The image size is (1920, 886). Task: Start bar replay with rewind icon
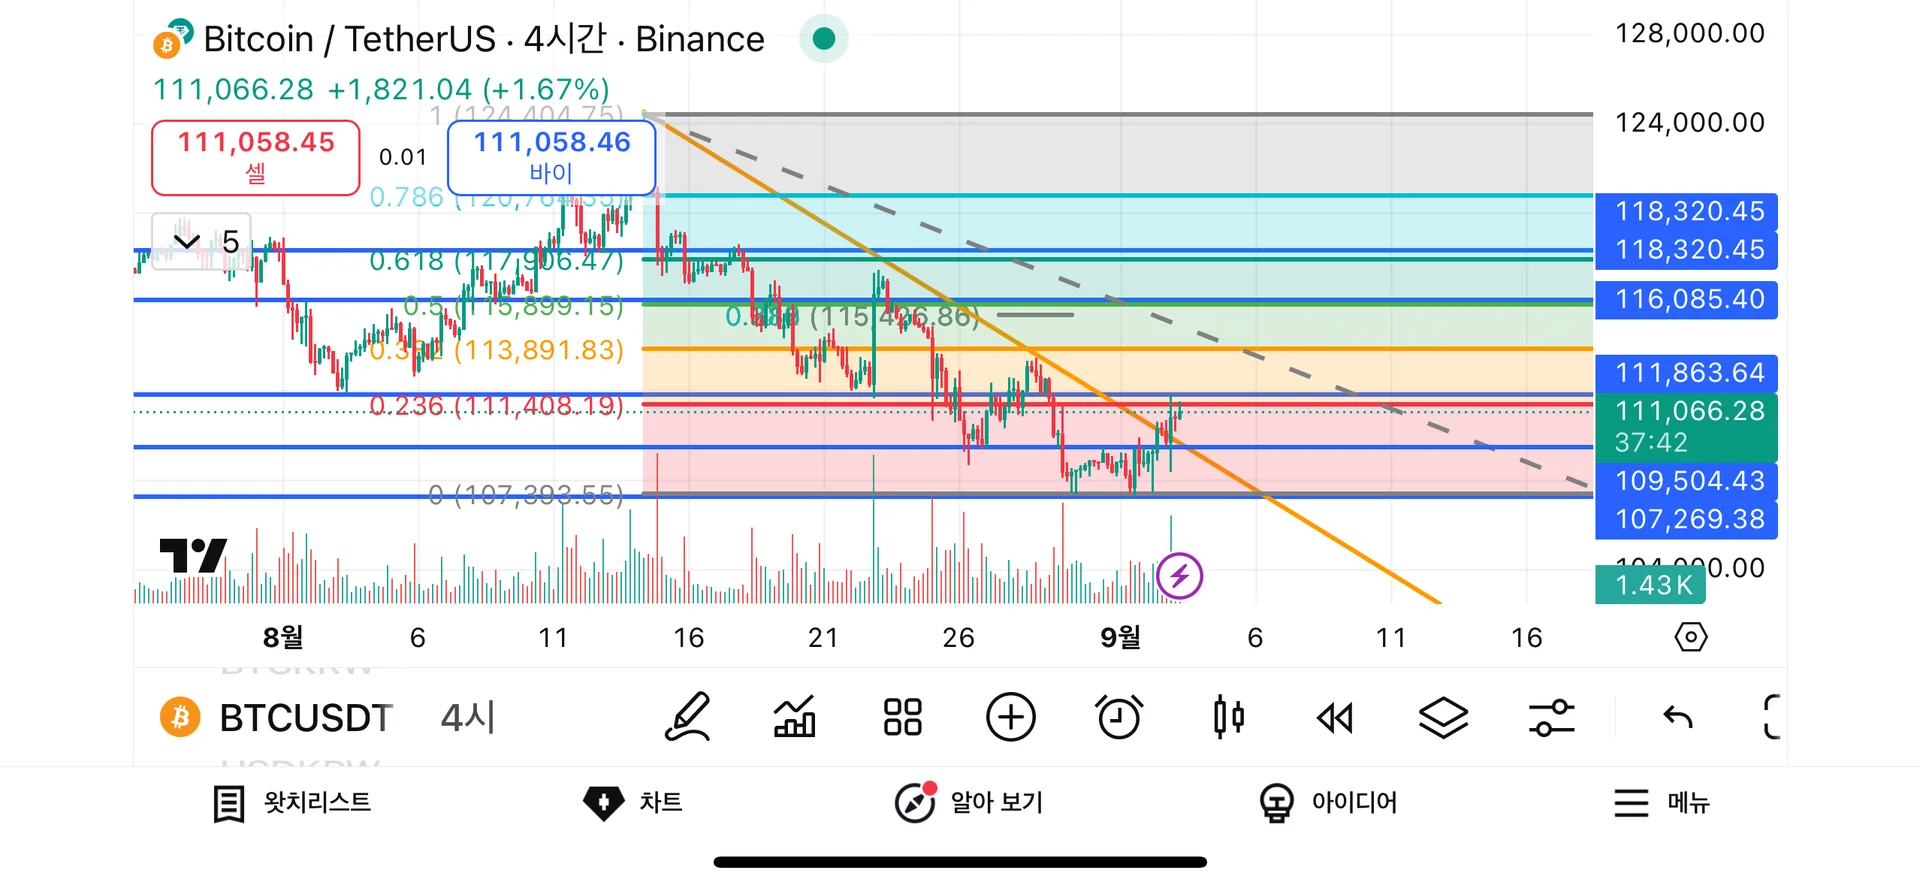pyautogui.click(x=1335, y=718)
